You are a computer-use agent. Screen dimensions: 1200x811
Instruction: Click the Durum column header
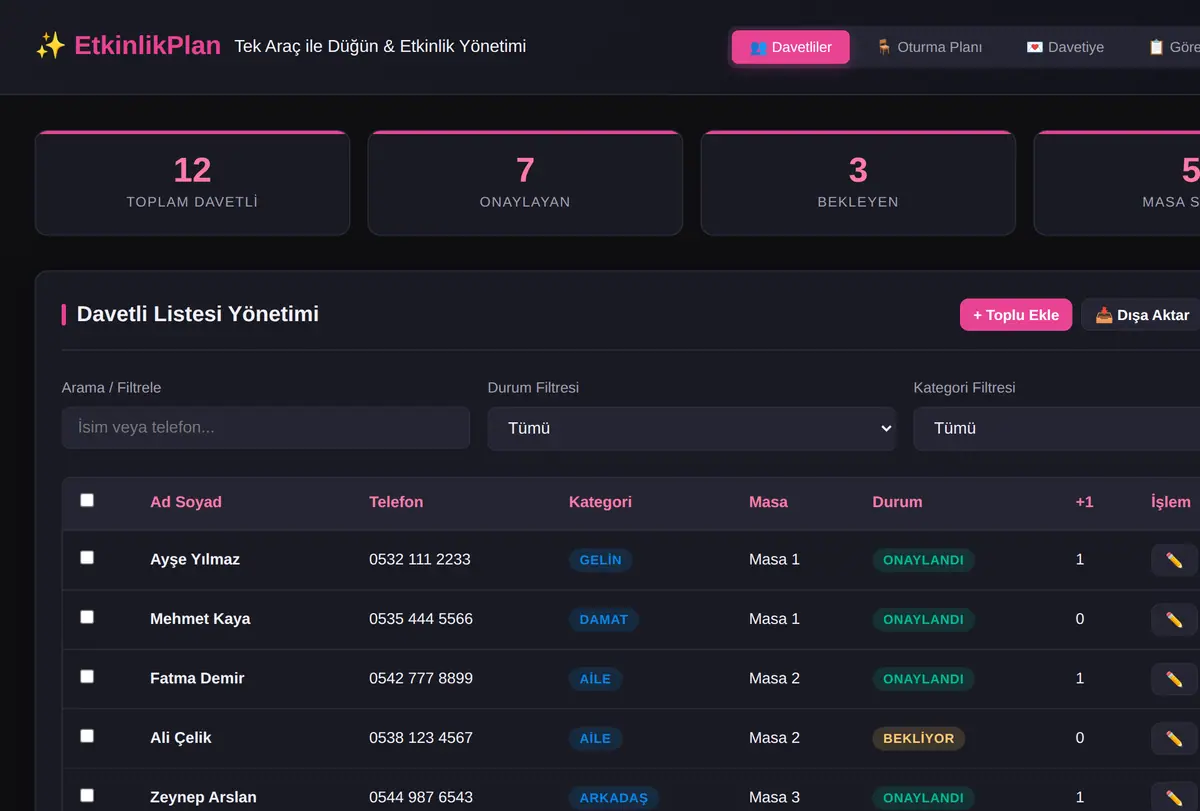tap(897, 502)
